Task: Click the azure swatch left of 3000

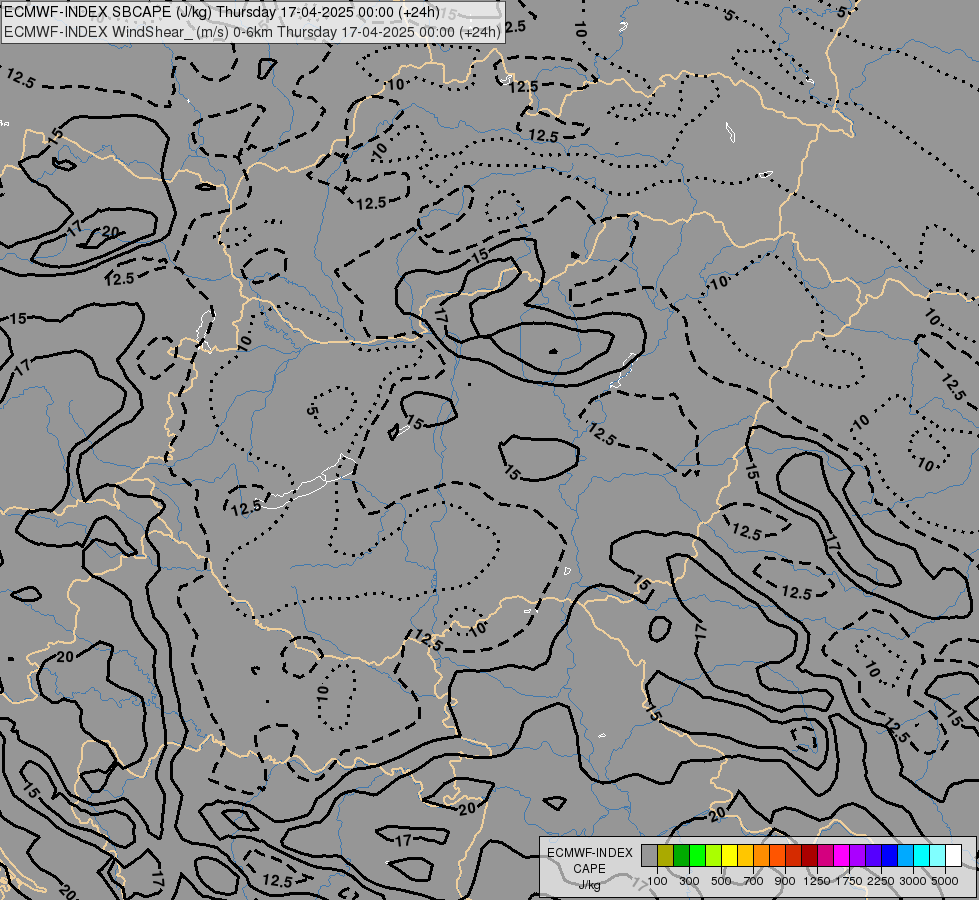Action: (x=906, y=855)
